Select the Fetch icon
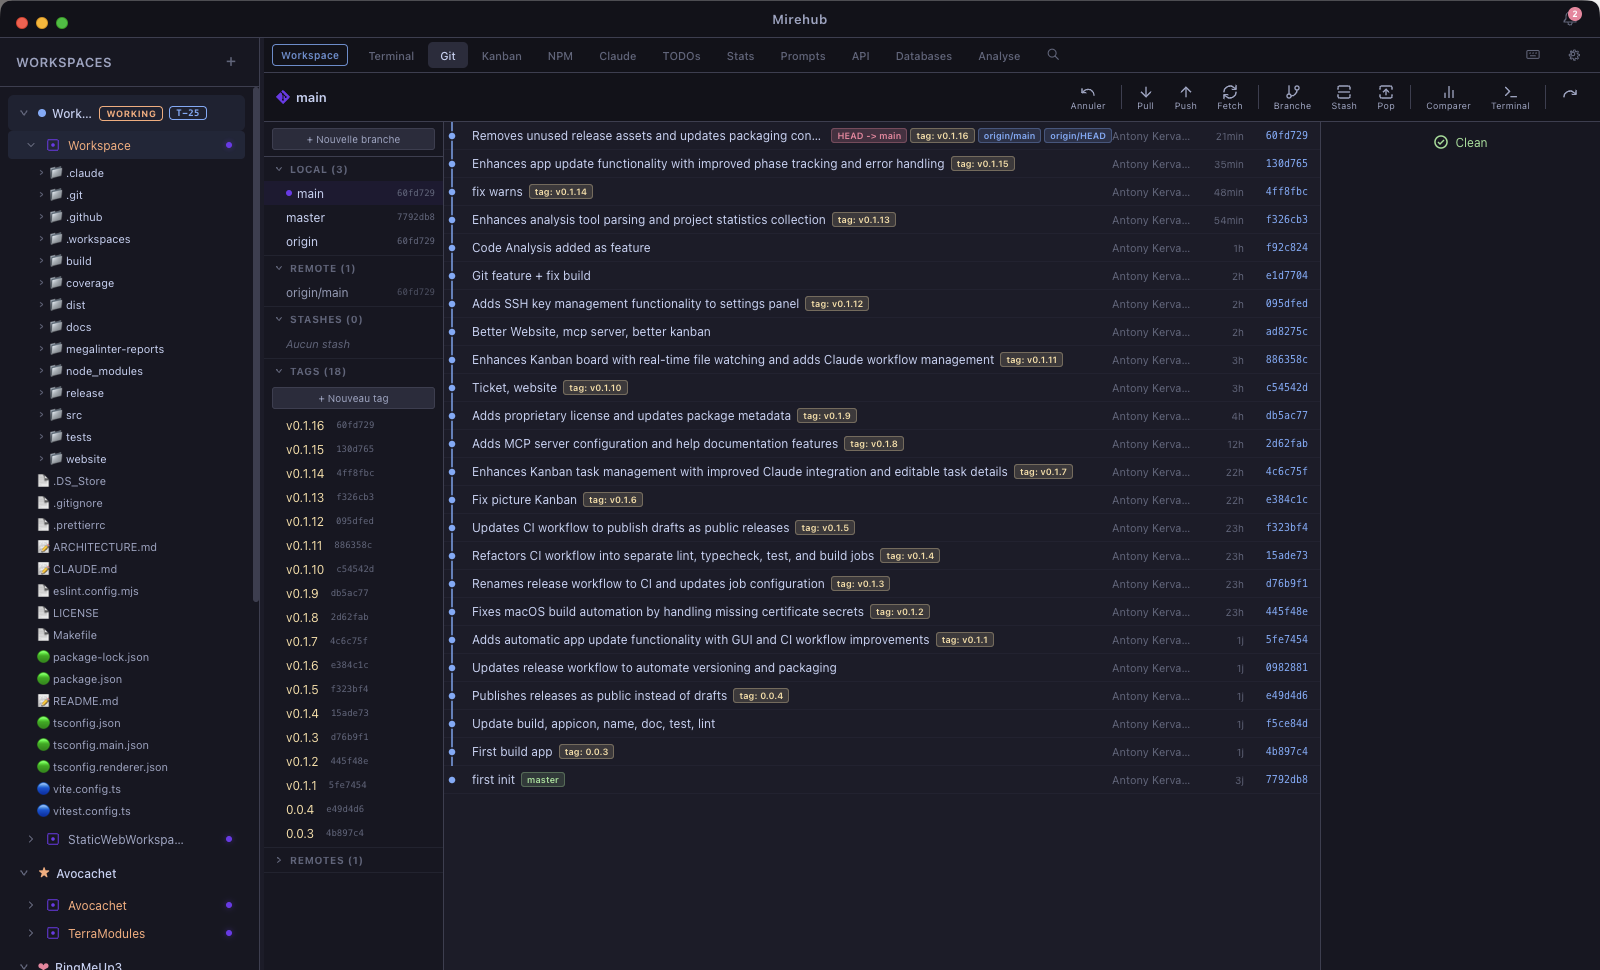 (1230, 96)
